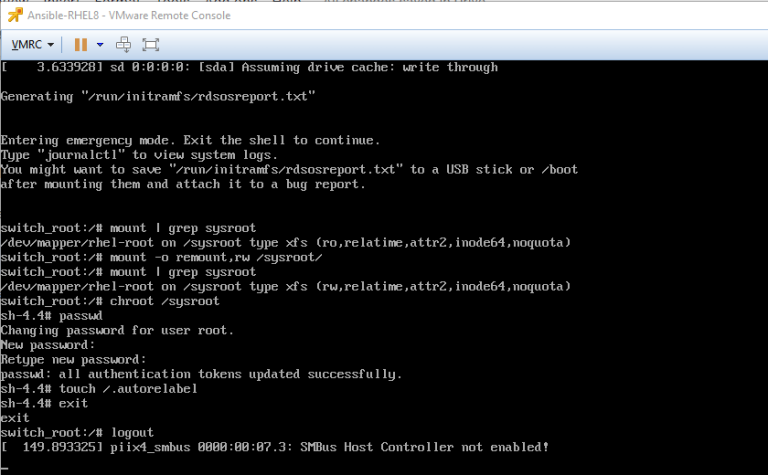
Task: Enter full screen mode using the toolbar icon
Action: coord(151,44)
